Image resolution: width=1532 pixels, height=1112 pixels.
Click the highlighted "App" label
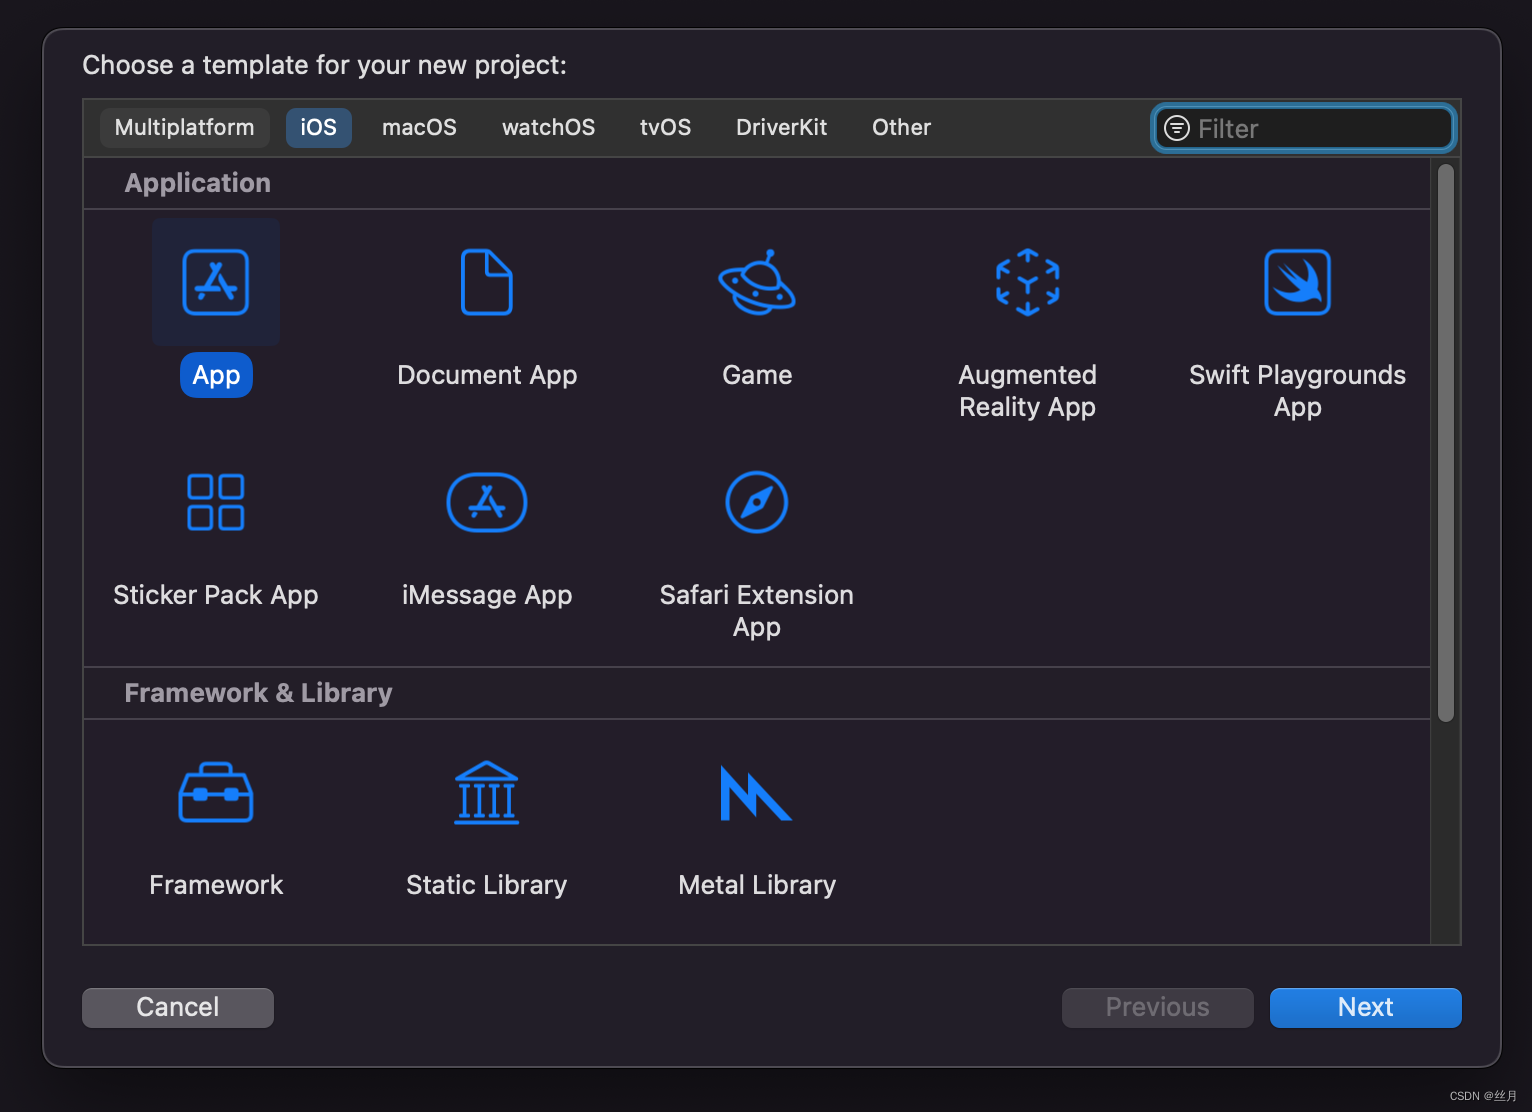click(x=216, y=375)
